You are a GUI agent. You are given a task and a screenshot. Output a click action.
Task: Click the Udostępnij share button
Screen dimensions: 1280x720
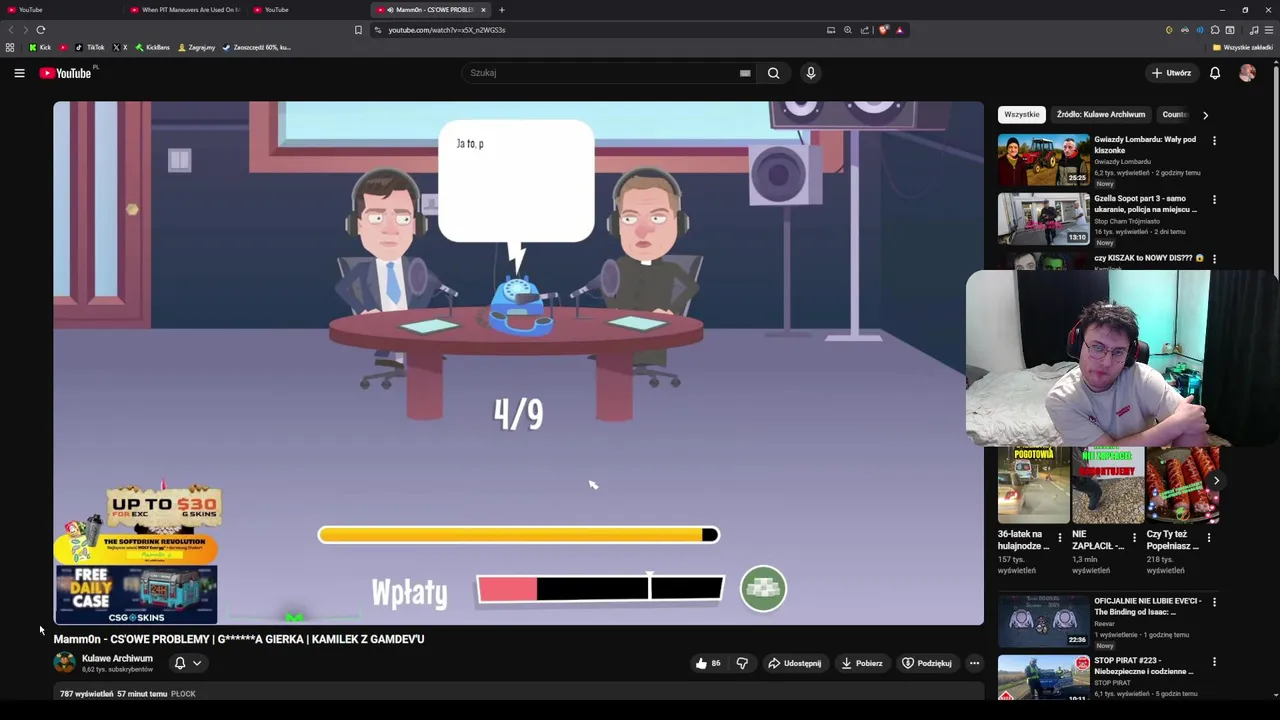[x=794, y=663]
